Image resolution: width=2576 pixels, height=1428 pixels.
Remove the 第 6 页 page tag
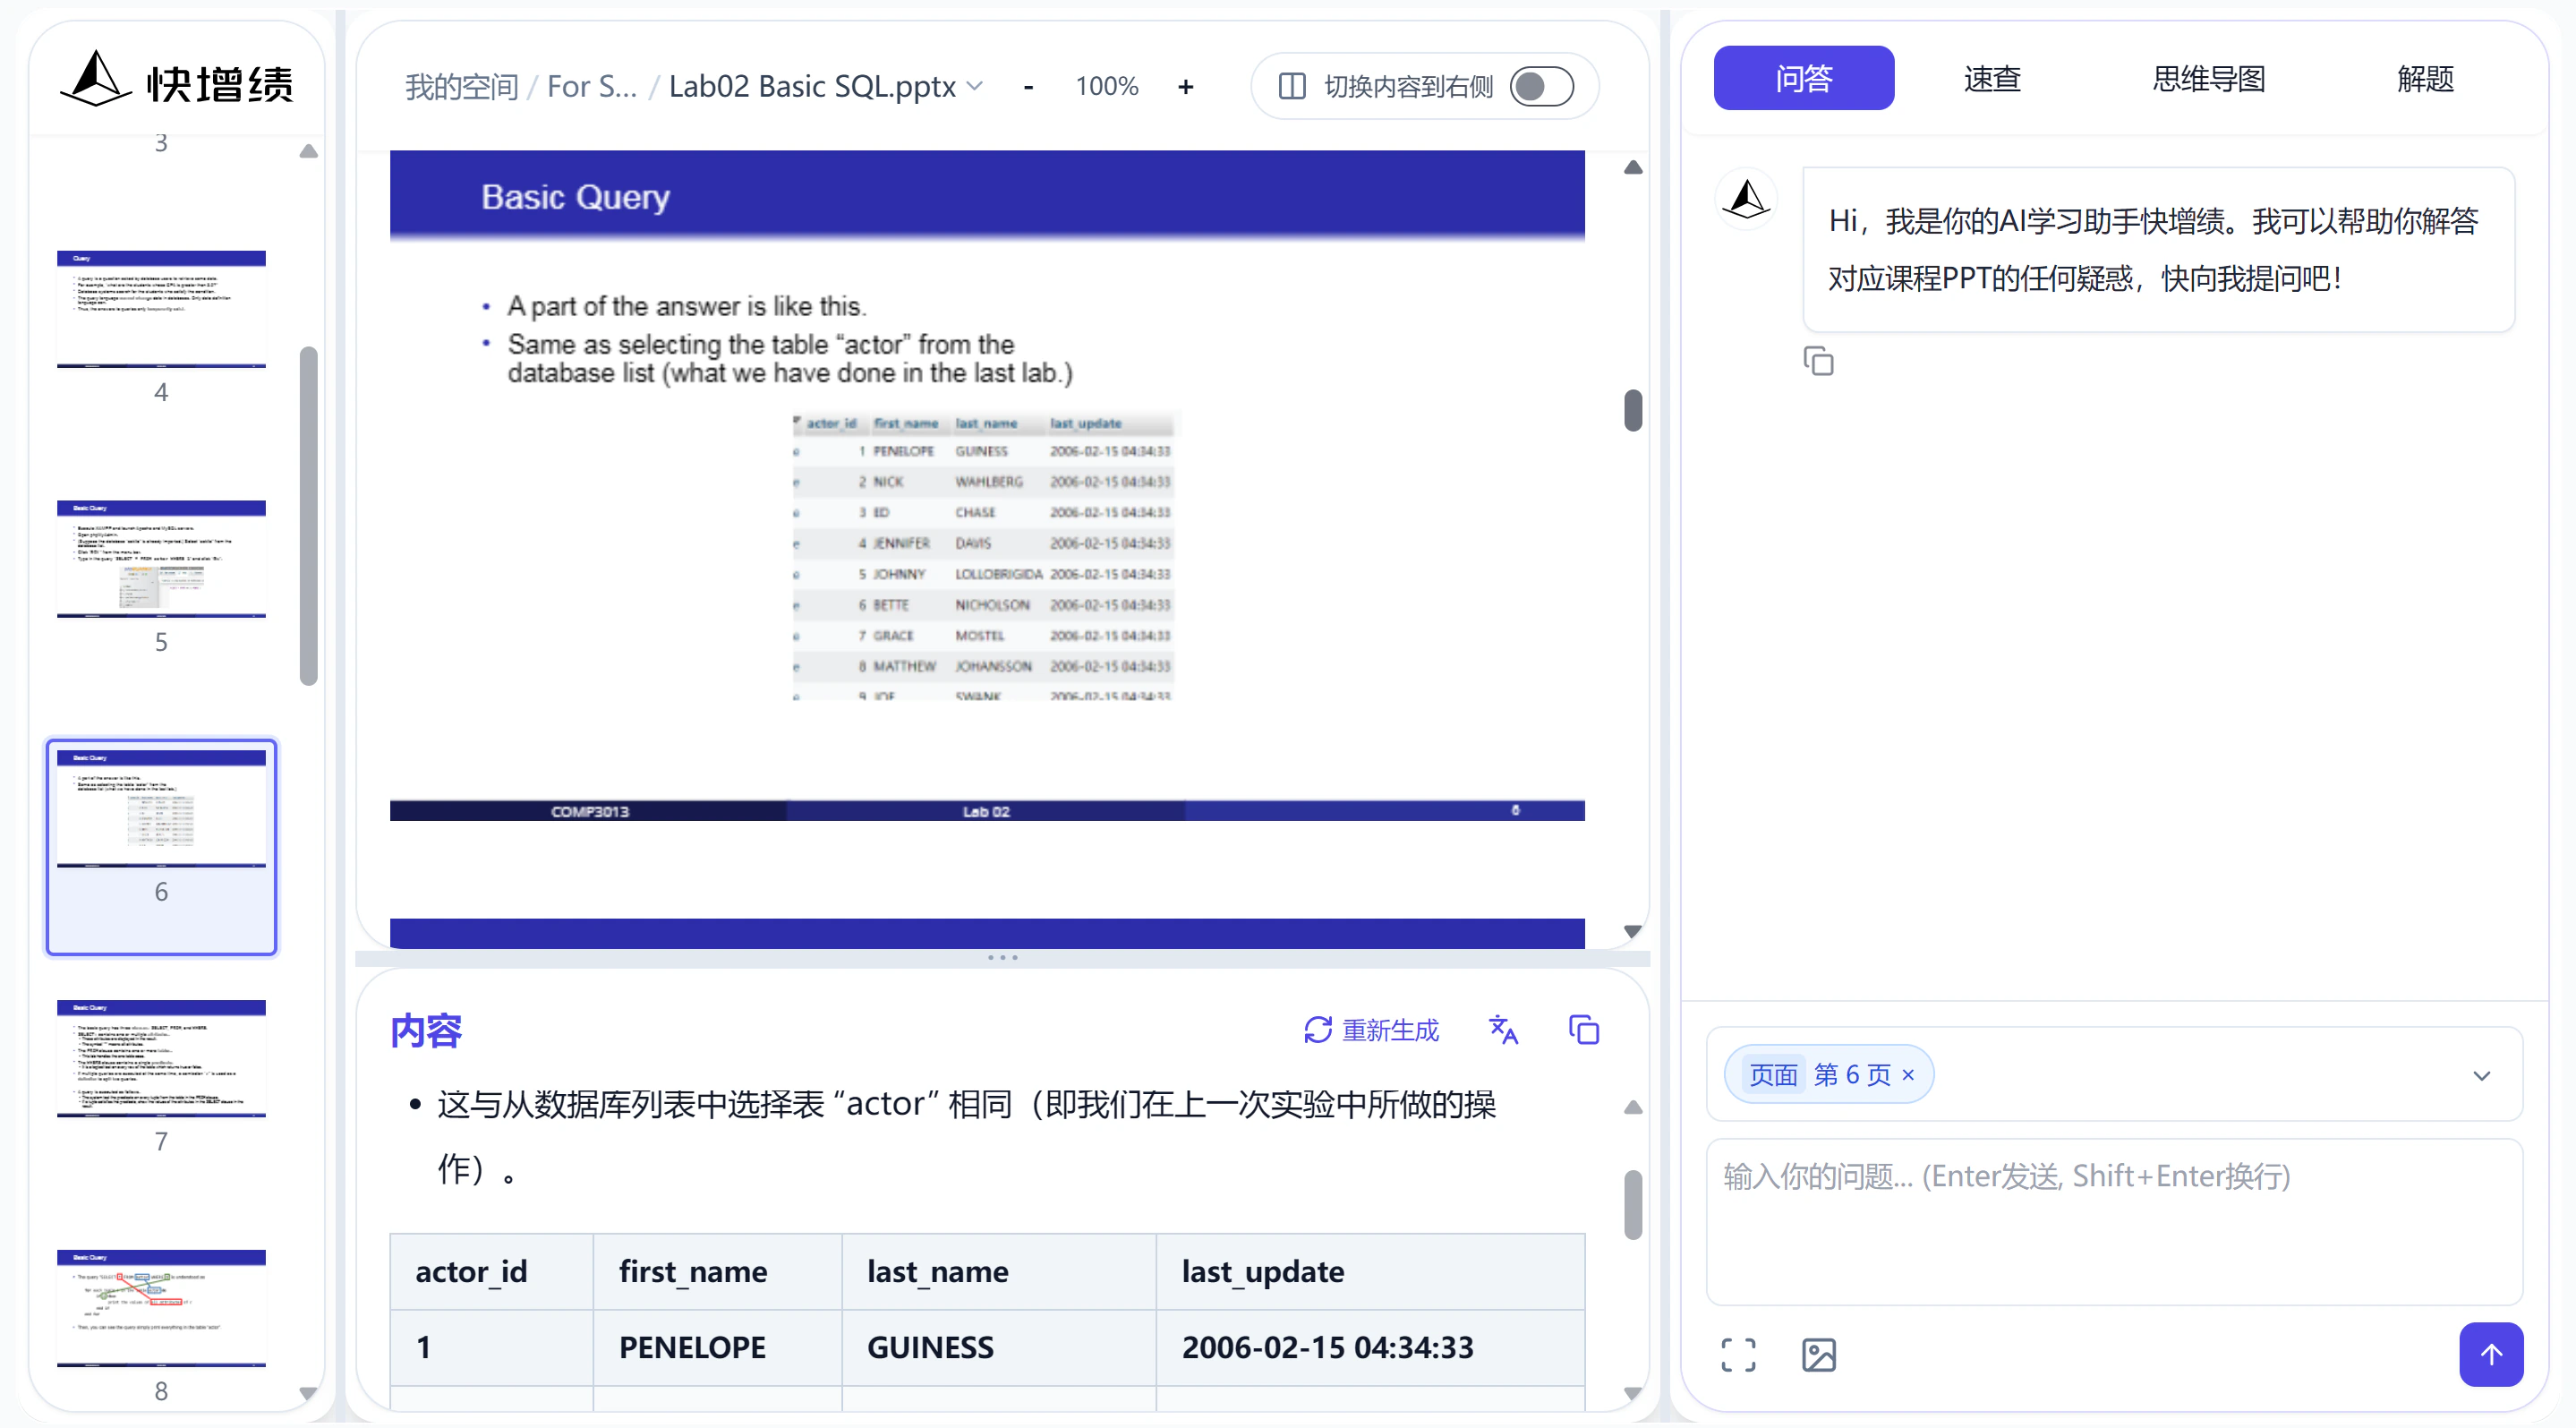tap(1908, 1074)
